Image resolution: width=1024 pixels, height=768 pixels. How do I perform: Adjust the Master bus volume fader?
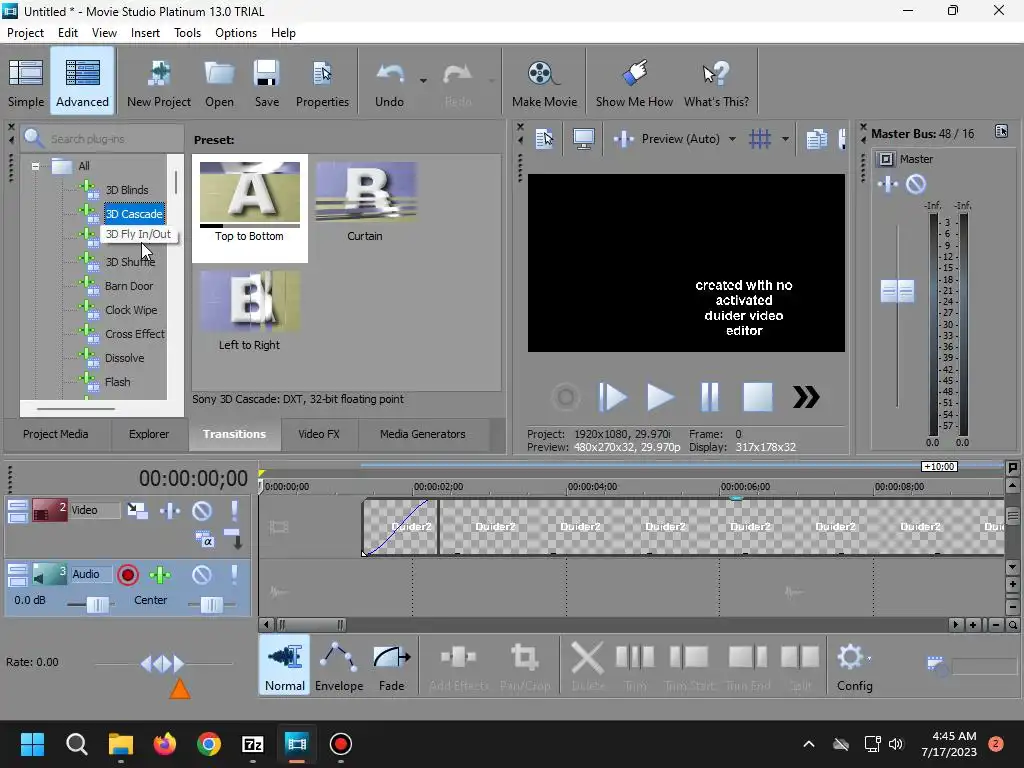897,291
